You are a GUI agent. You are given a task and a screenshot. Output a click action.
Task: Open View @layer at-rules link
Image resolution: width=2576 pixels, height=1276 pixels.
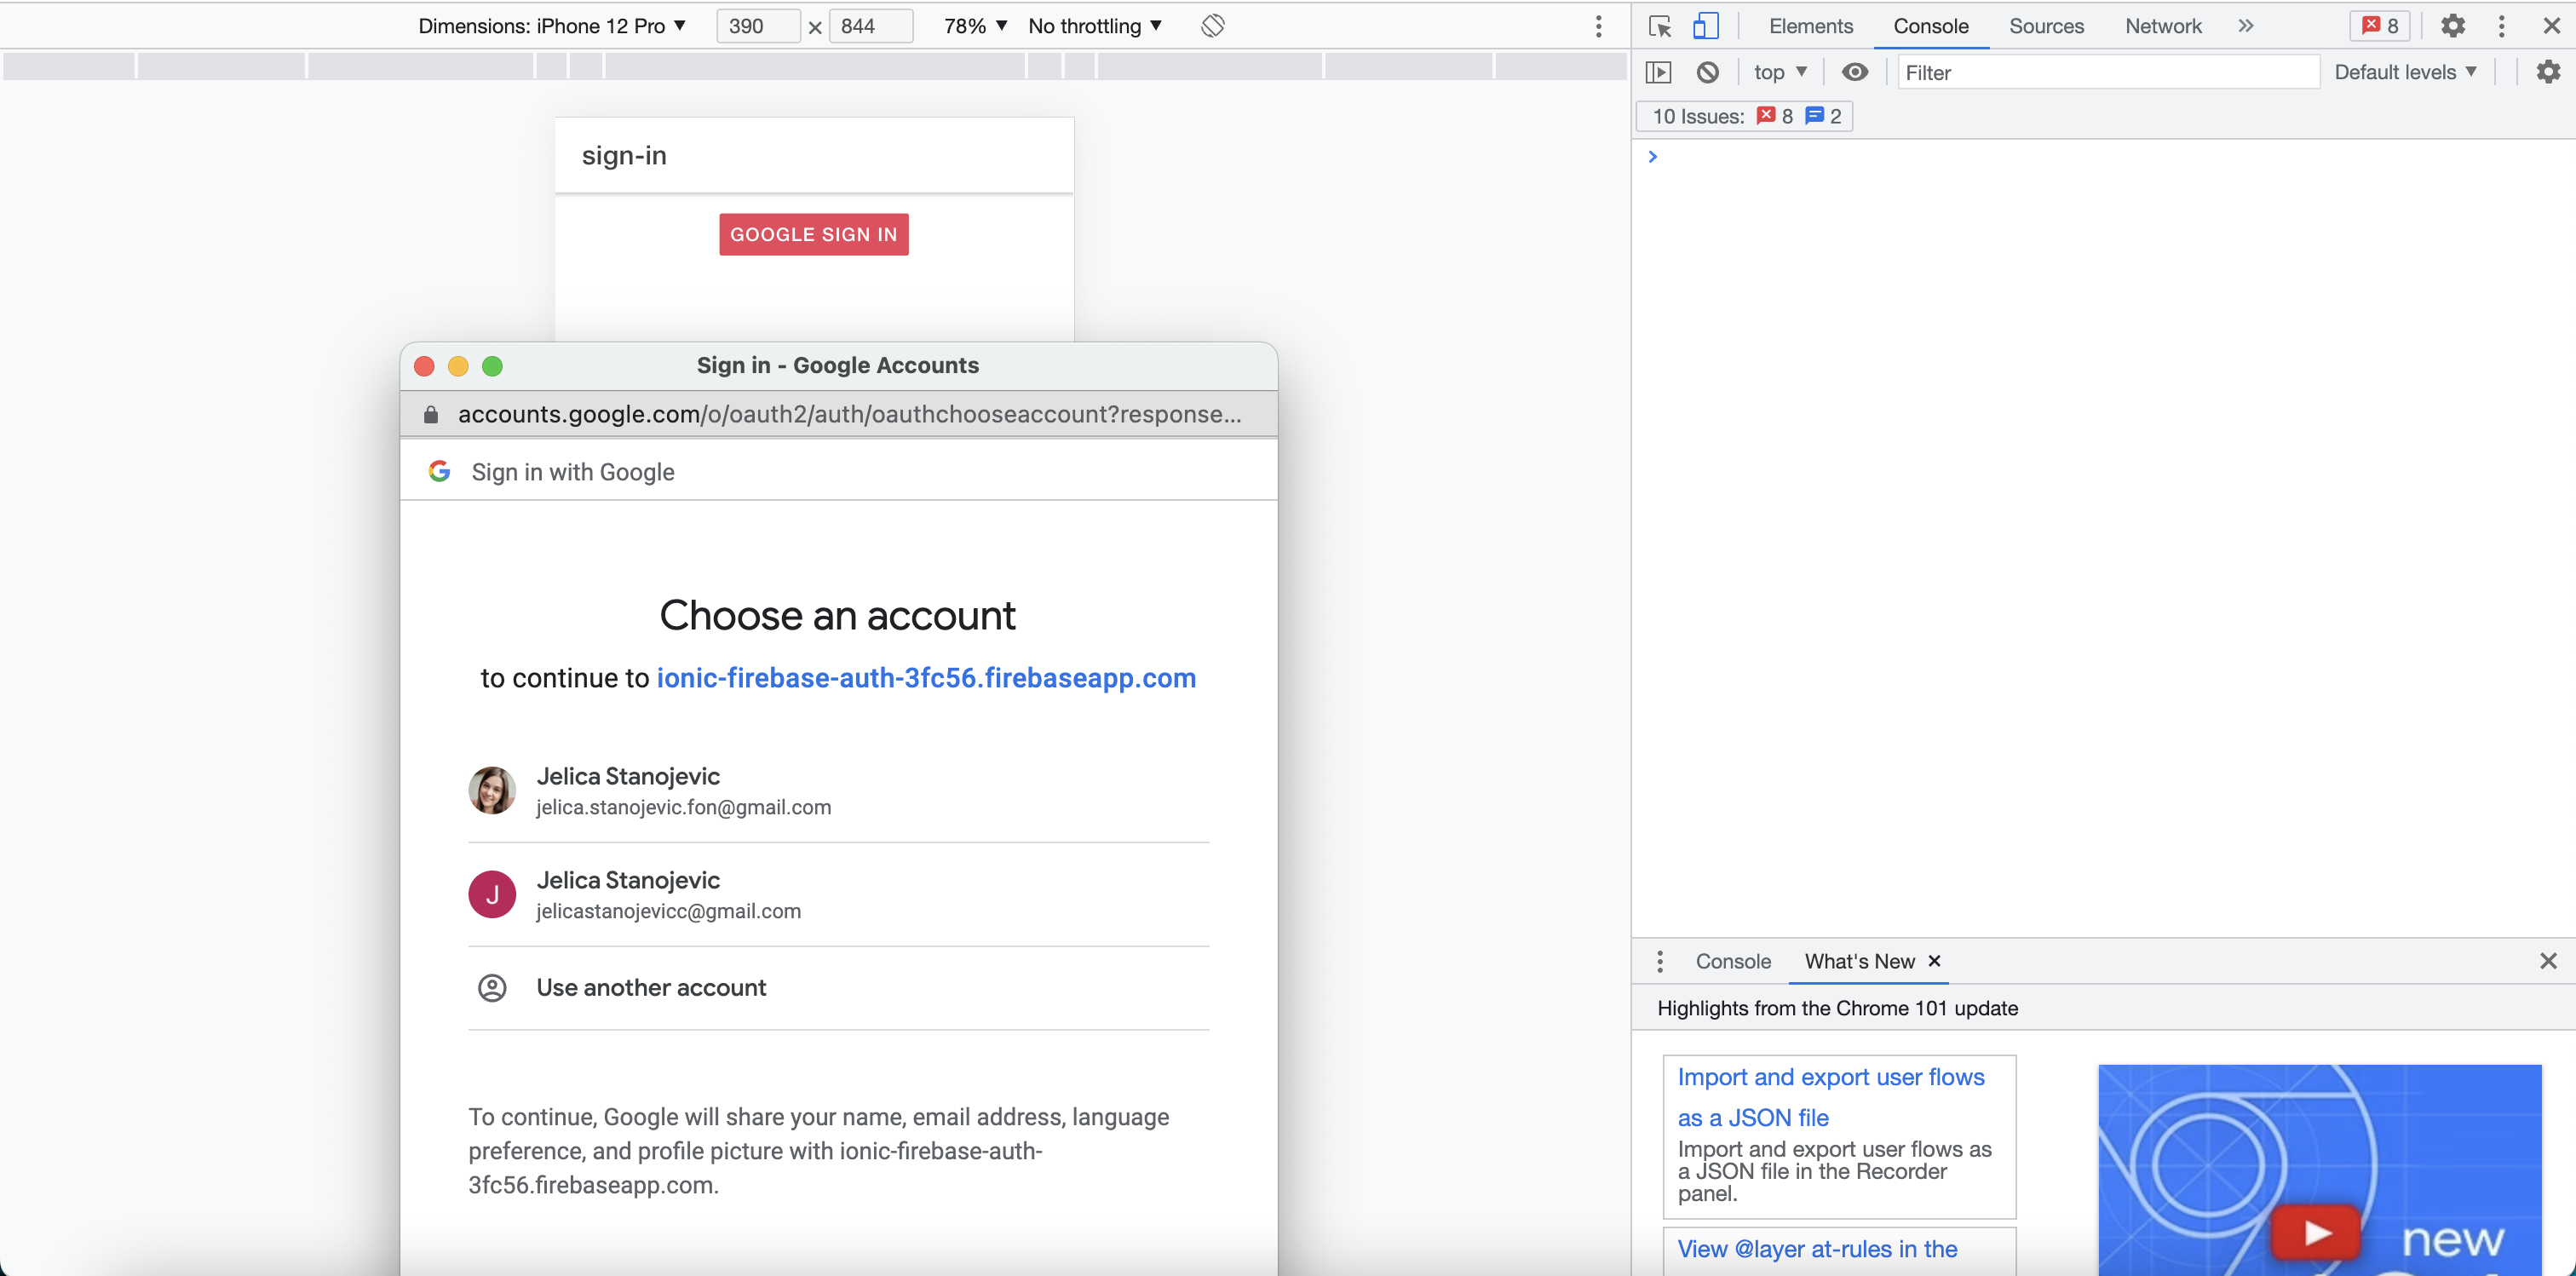click(x=1817, y=1249)
